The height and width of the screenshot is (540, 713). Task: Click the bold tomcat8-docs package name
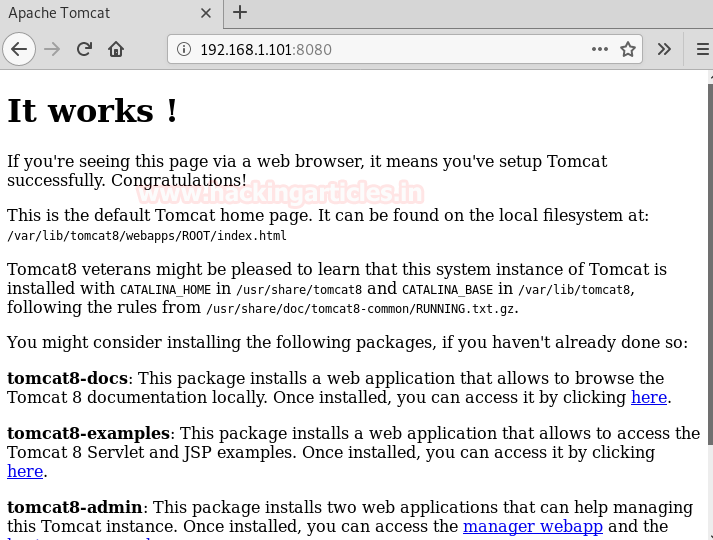click(x=67, y=378)
